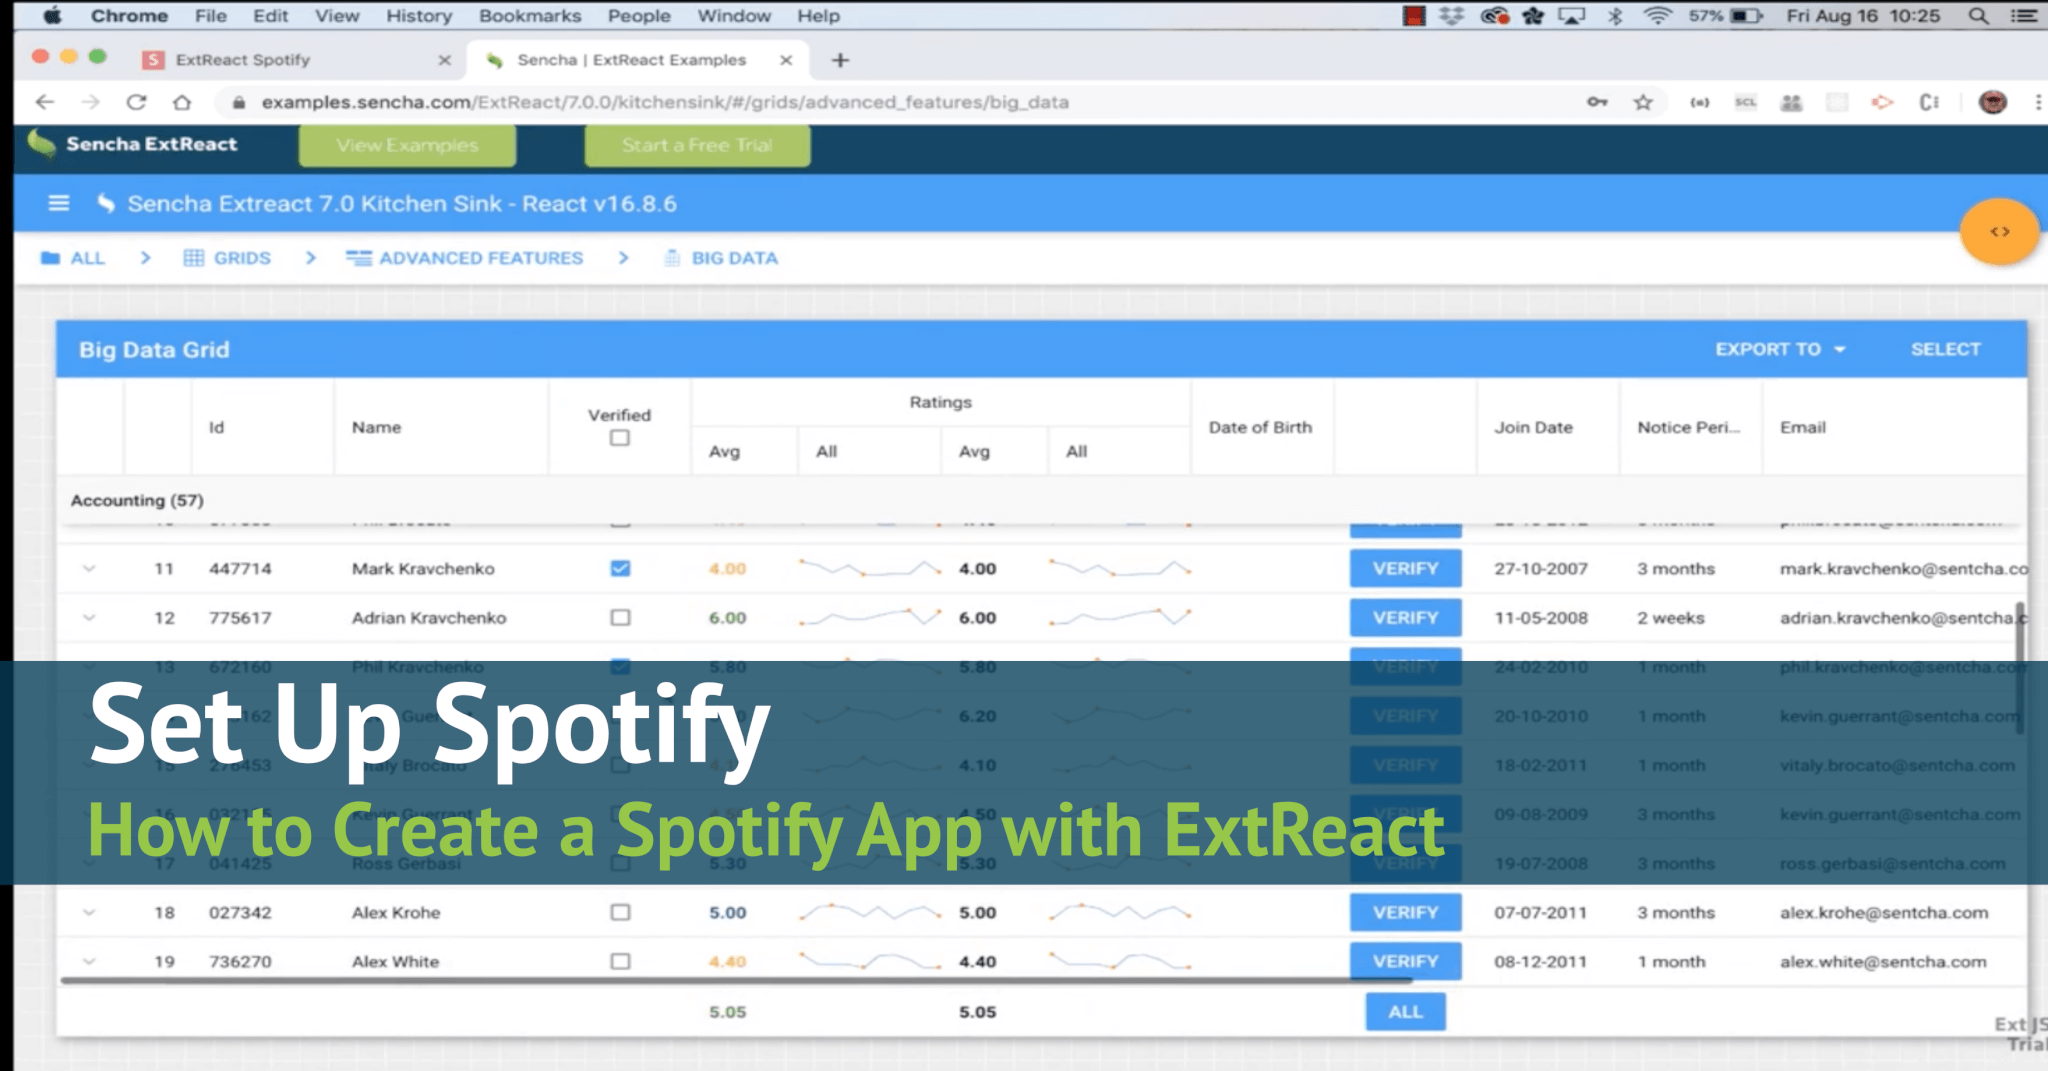
Task: Click Start a Free Trial button
Action: (697, 145)
